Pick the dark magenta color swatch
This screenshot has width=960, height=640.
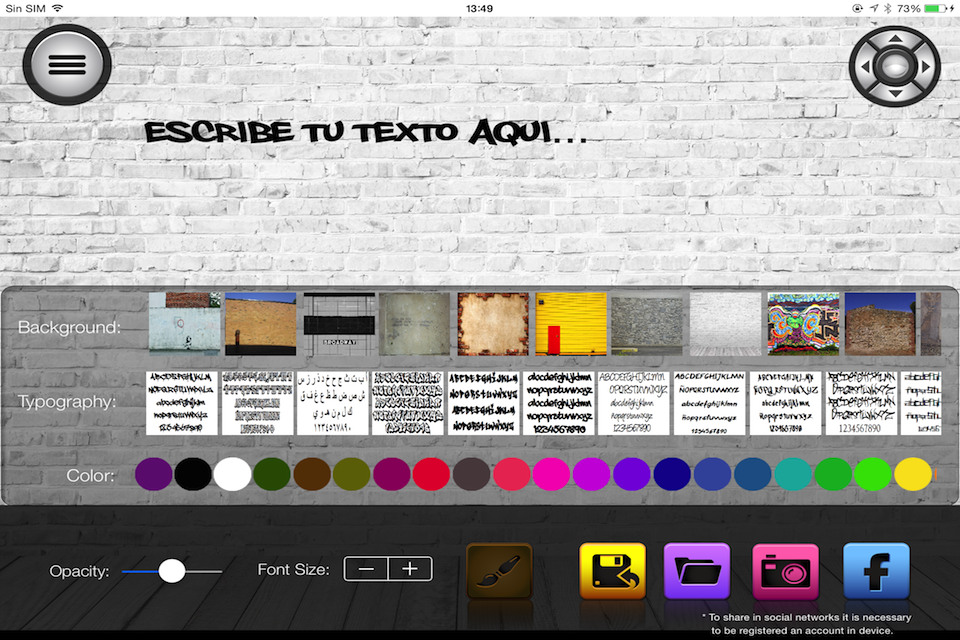coord(392,474)
